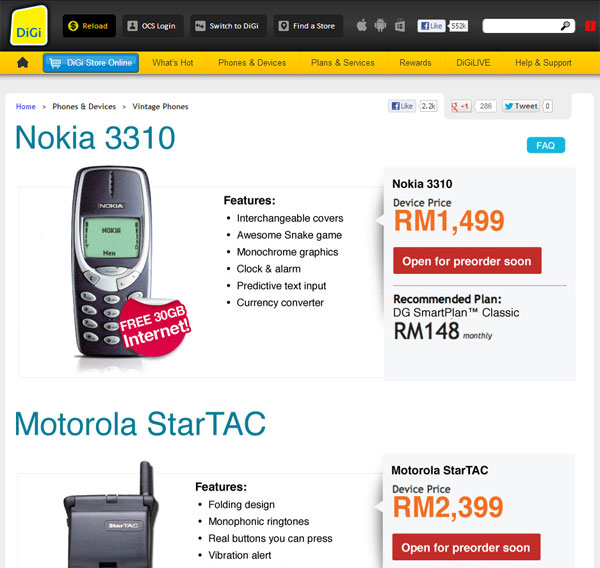600x568 pixels.
Task: Click the Android platform icon
Action: tap(380, 26)
